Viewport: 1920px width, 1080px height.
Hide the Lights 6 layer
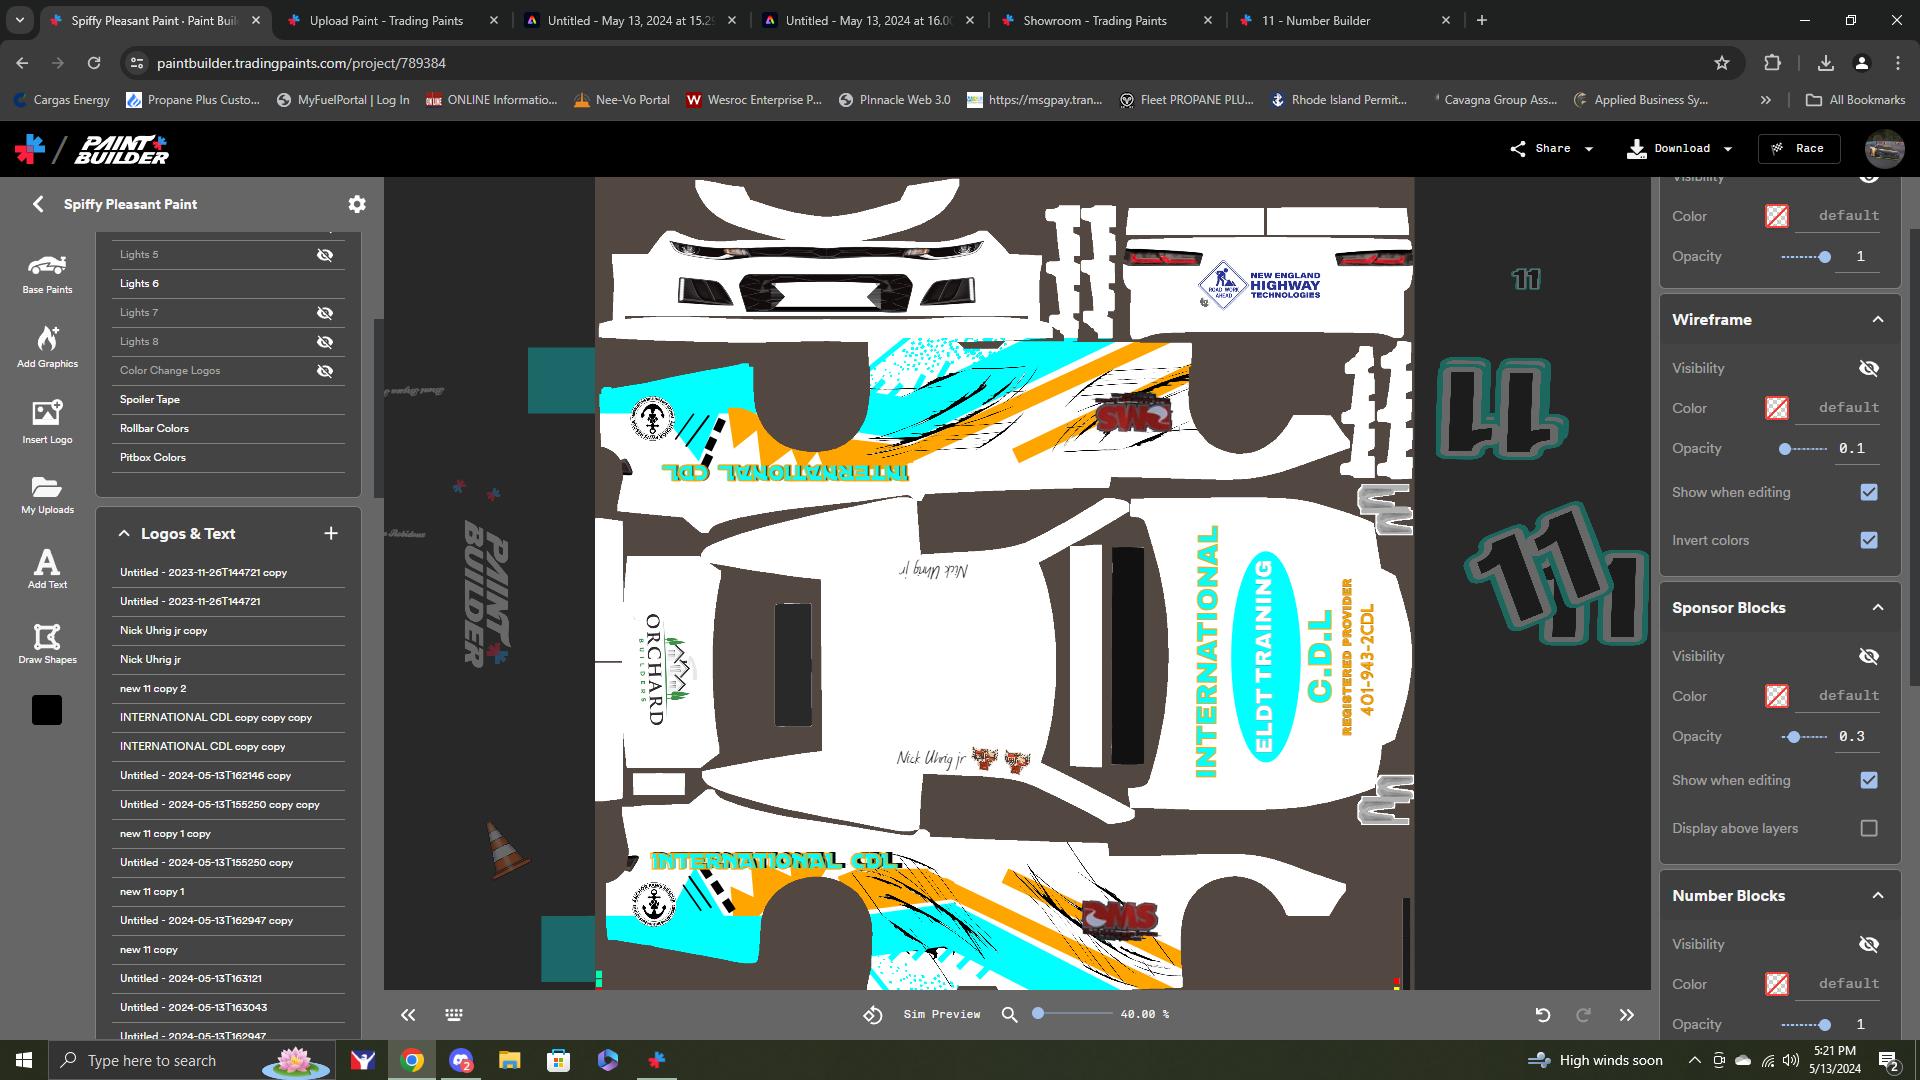pos(326,283)
